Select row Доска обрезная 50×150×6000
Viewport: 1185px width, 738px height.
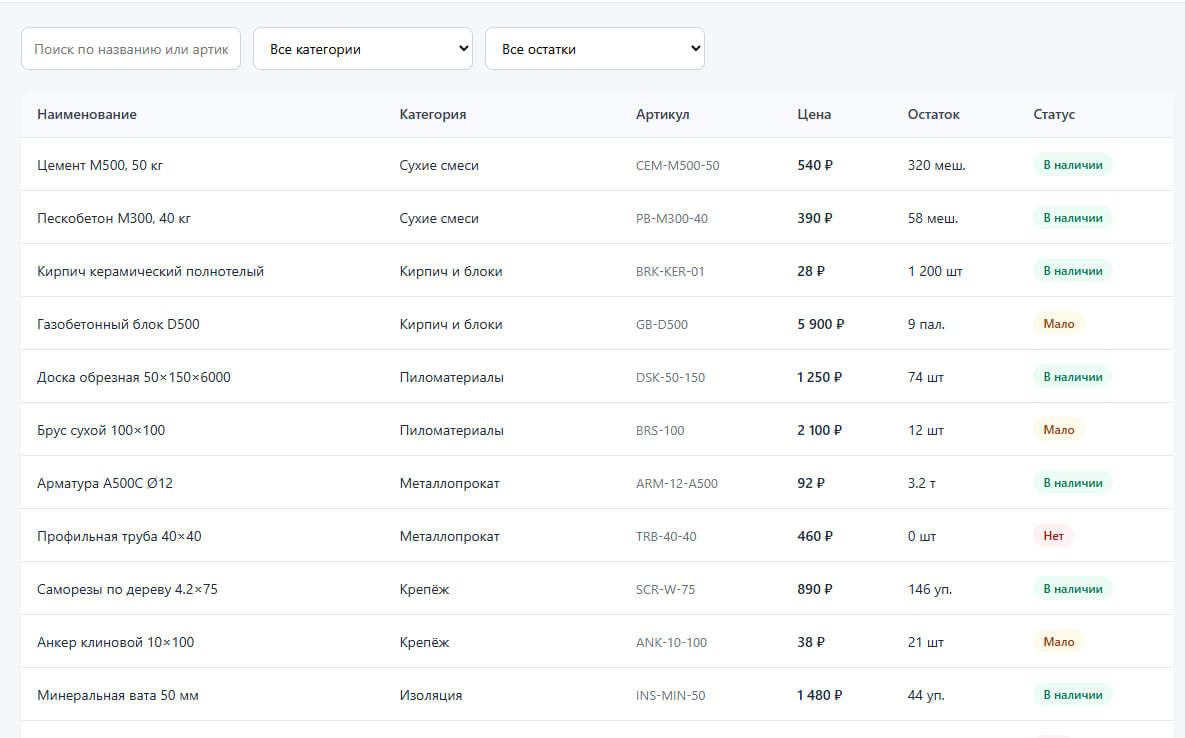596,376
